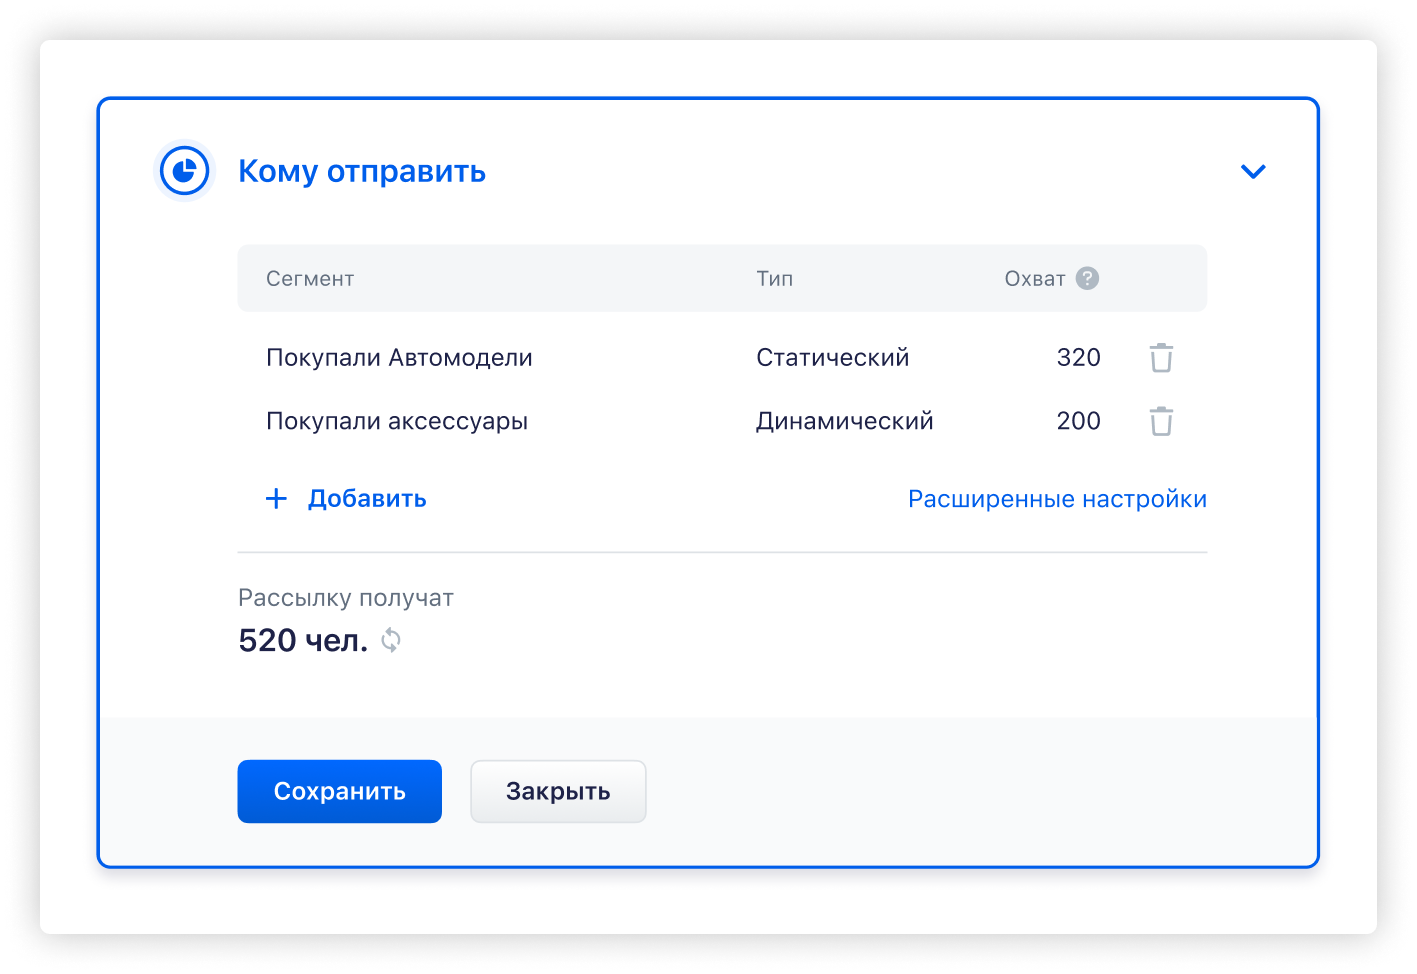Delete the Покупали Автомодели segment with the trash icon
The image size is (1417, 974).
point(1161,358)
